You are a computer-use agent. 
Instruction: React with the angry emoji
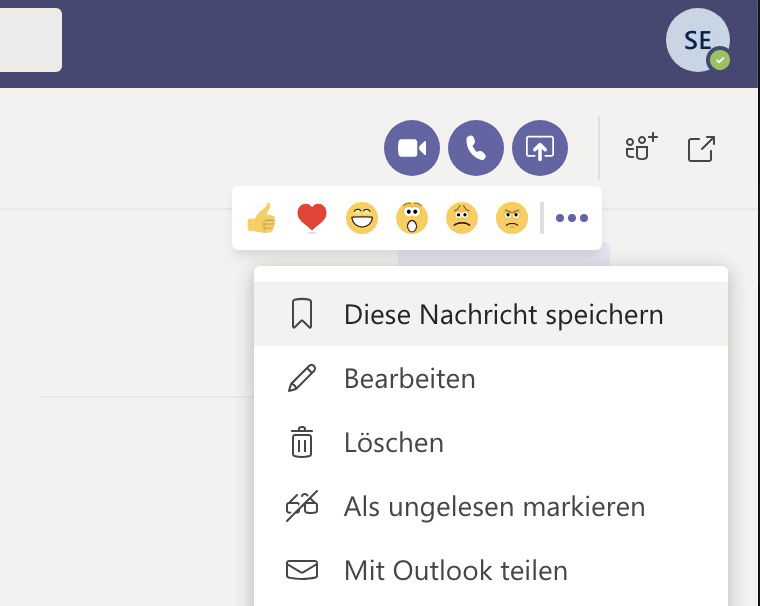coord(512,218)
